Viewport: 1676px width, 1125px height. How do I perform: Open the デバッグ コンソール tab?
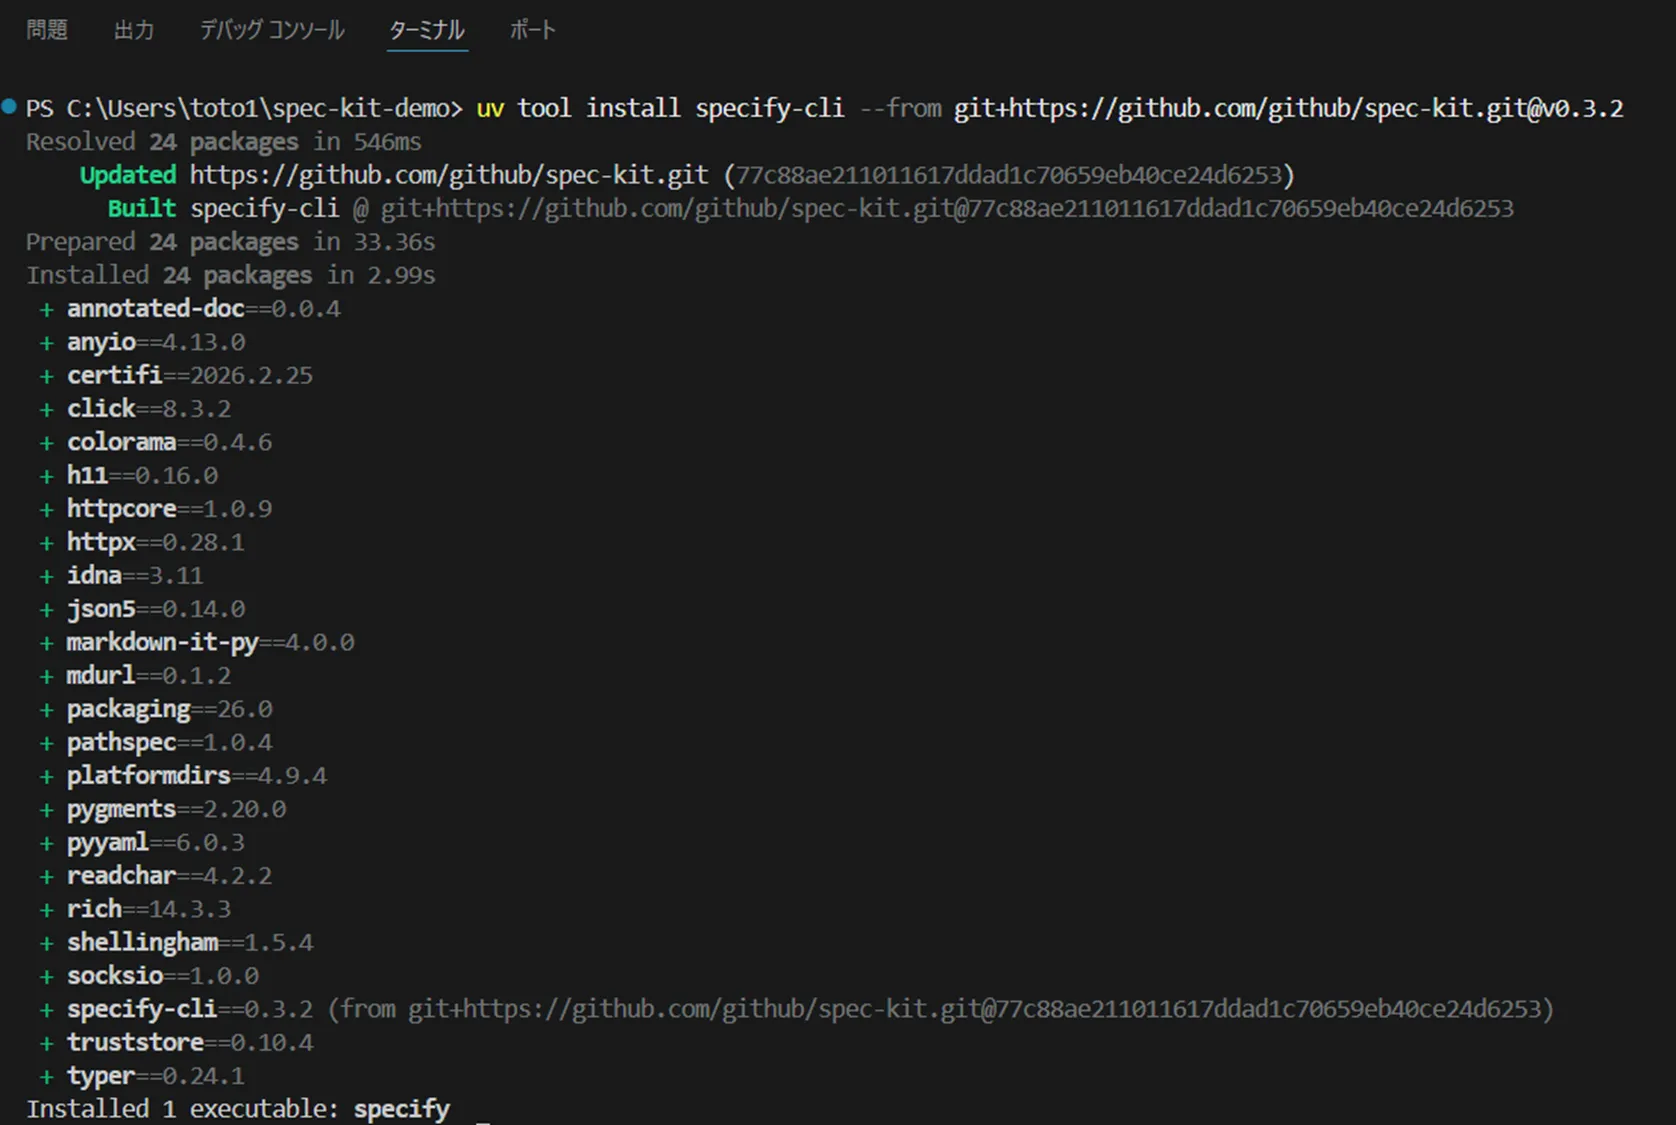pos(272,30)
